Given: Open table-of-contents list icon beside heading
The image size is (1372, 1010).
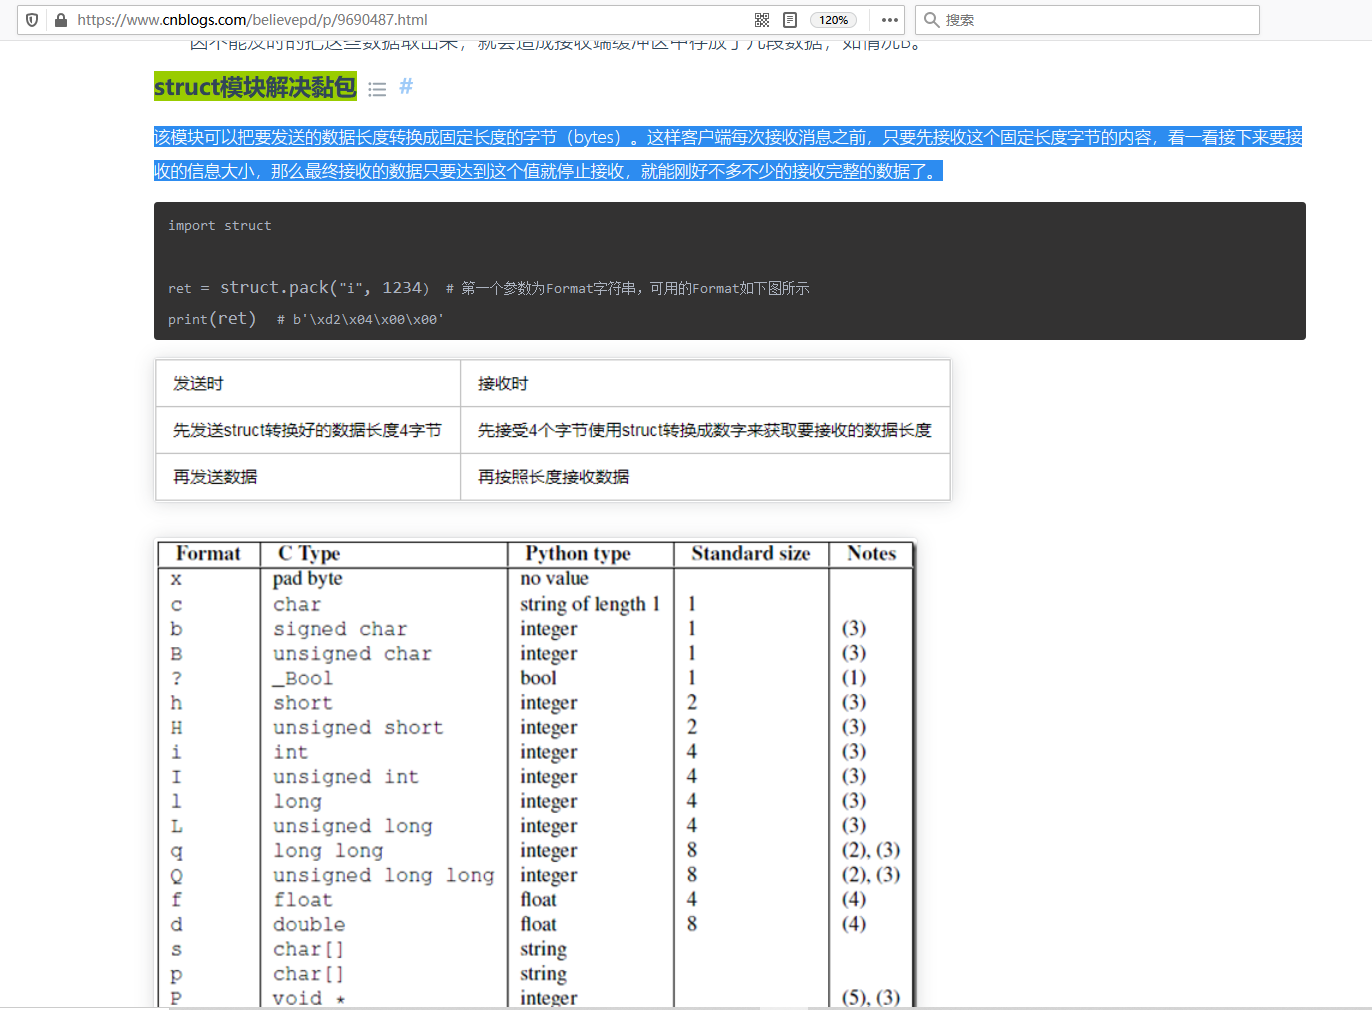Looking at the screenshot, I should [x=377, y=89].
